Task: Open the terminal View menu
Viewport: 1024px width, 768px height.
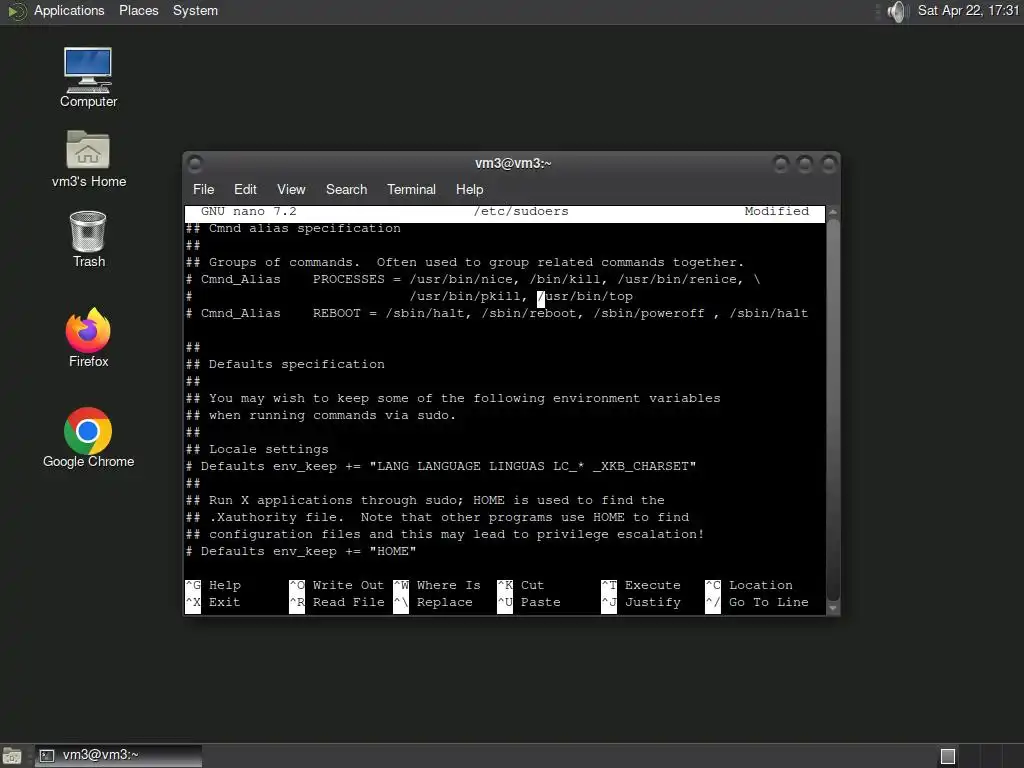Action: (x=291, y=189)
